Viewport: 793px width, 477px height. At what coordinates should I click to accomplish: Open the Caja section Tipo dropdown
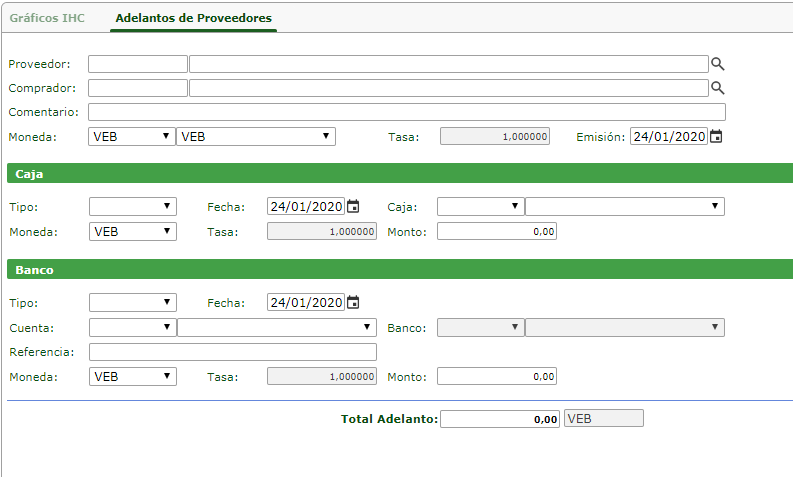point(132,207)
